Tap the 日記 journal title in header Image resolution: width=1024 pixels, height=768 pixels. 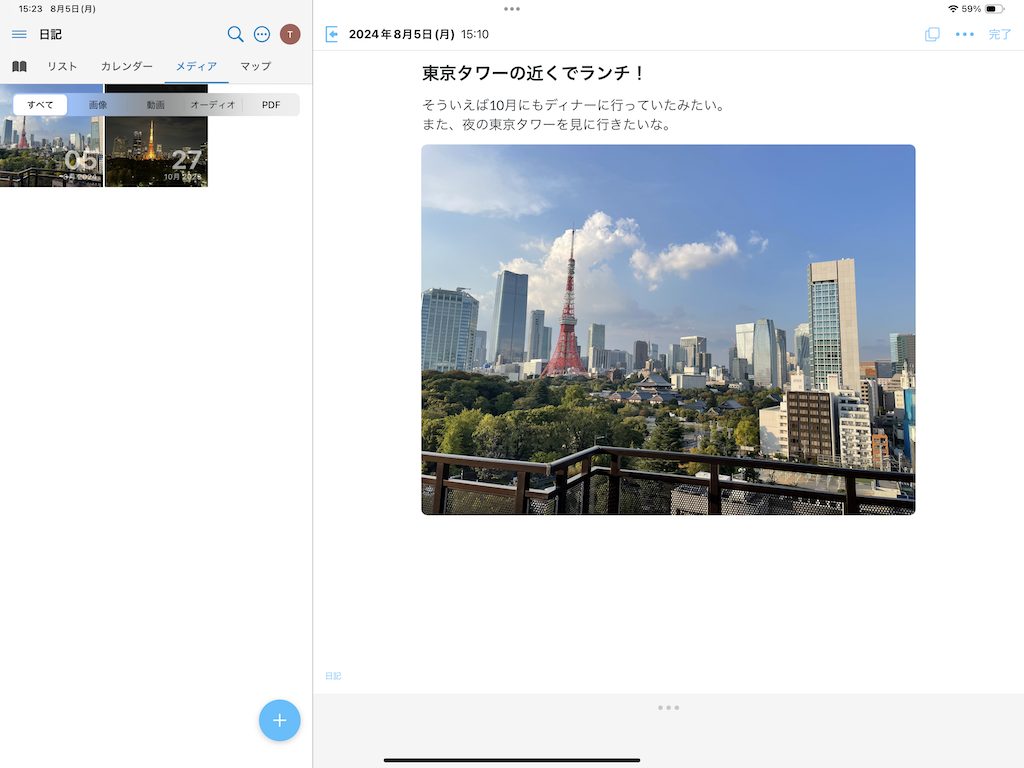(50, 34)
